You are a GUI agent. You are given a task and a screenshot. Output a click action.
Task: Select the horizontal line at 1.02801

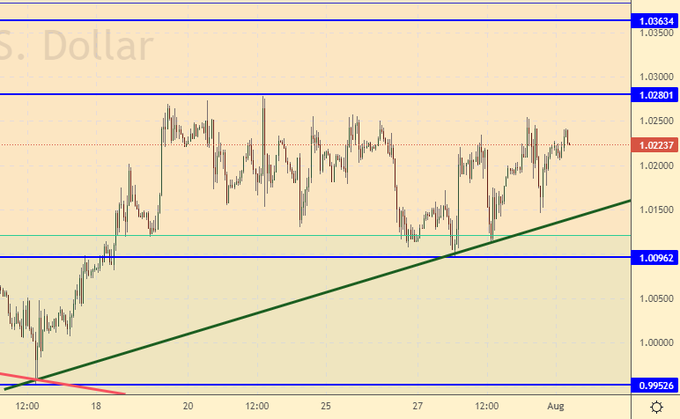400,94
